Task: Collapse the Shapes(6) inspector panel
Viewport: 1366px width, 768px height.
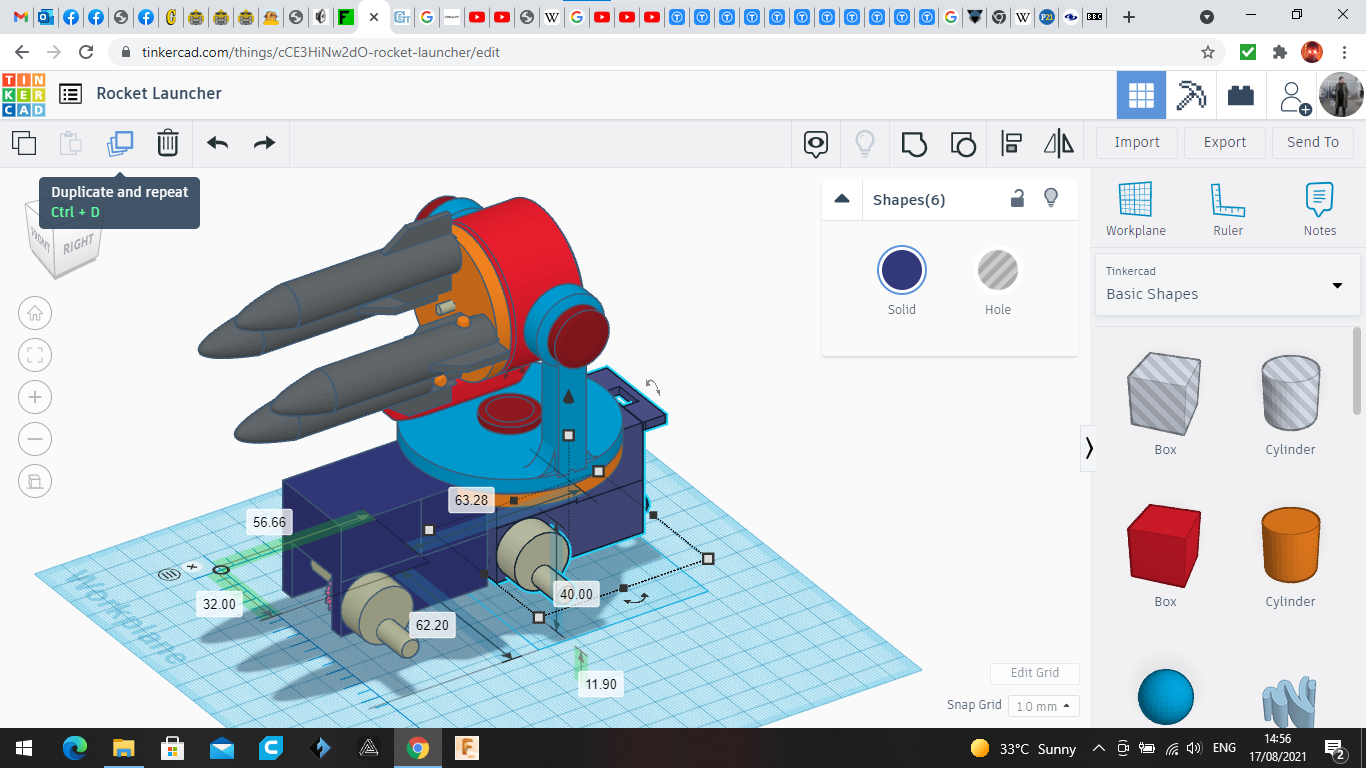Action: click(842, 199)
